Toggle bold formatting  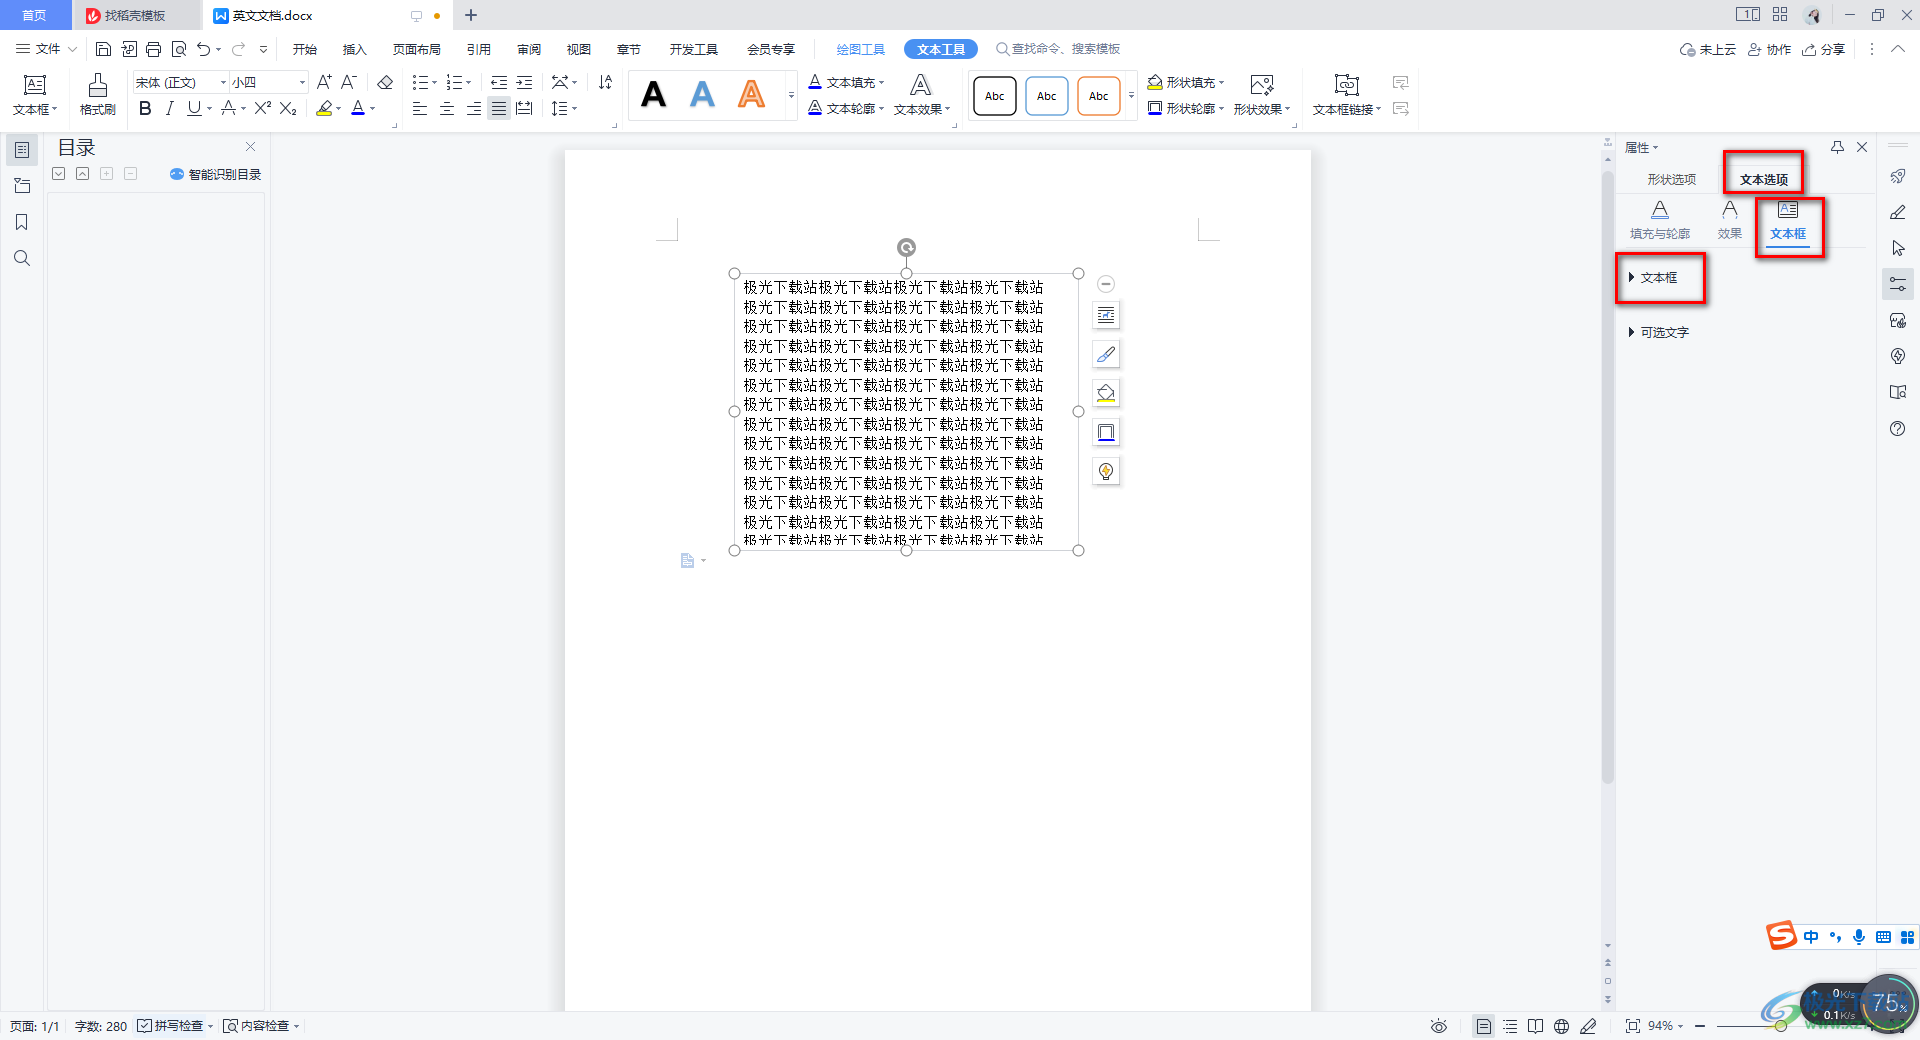tap(145, 108)
